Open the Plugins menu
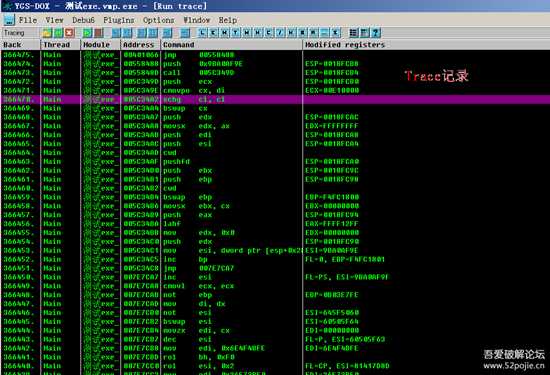 point(119,20)
